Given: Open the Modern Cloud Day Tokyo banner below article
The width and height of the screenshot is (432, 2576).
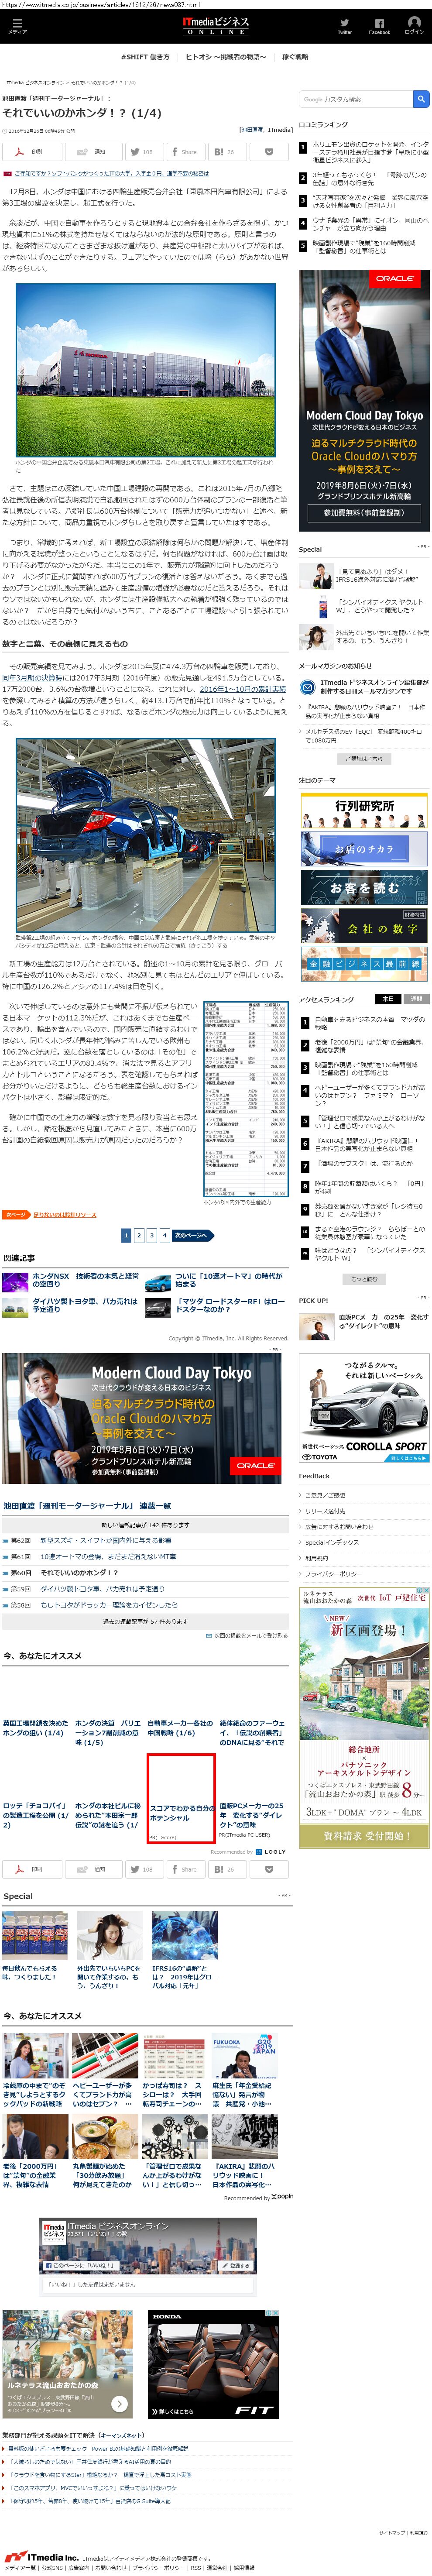Looking at the screenshot, I should (x=142, y=1417).
